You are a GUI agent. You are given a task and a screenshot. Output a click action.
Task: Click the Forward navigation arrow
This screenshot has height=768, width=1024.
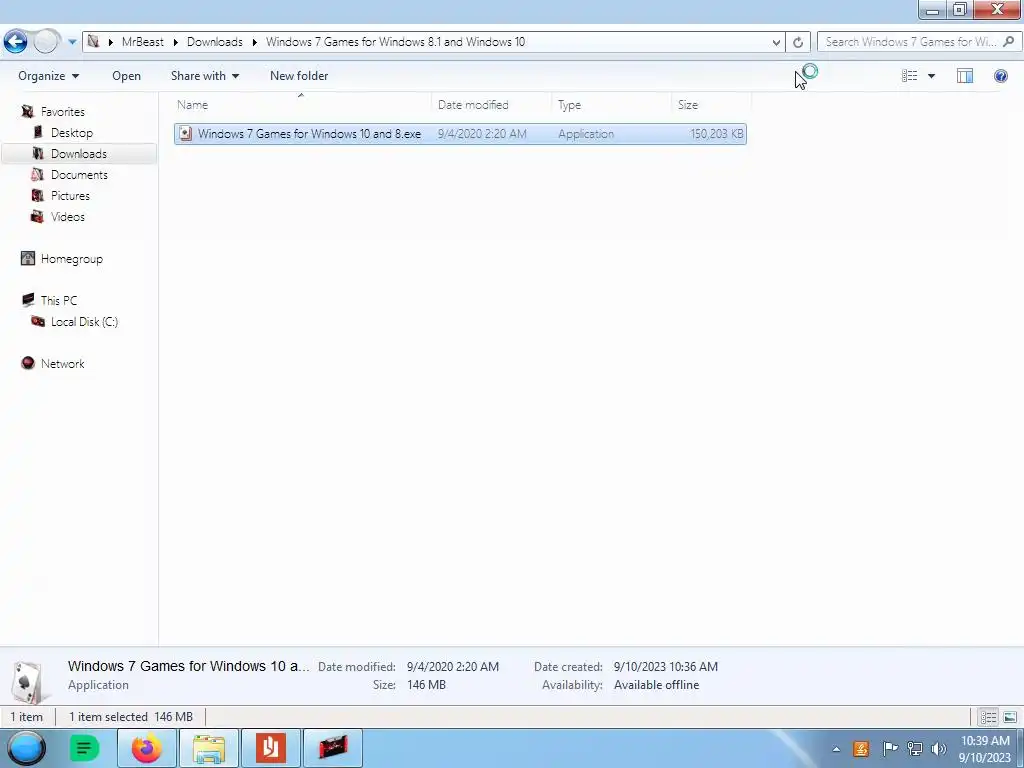46,42
